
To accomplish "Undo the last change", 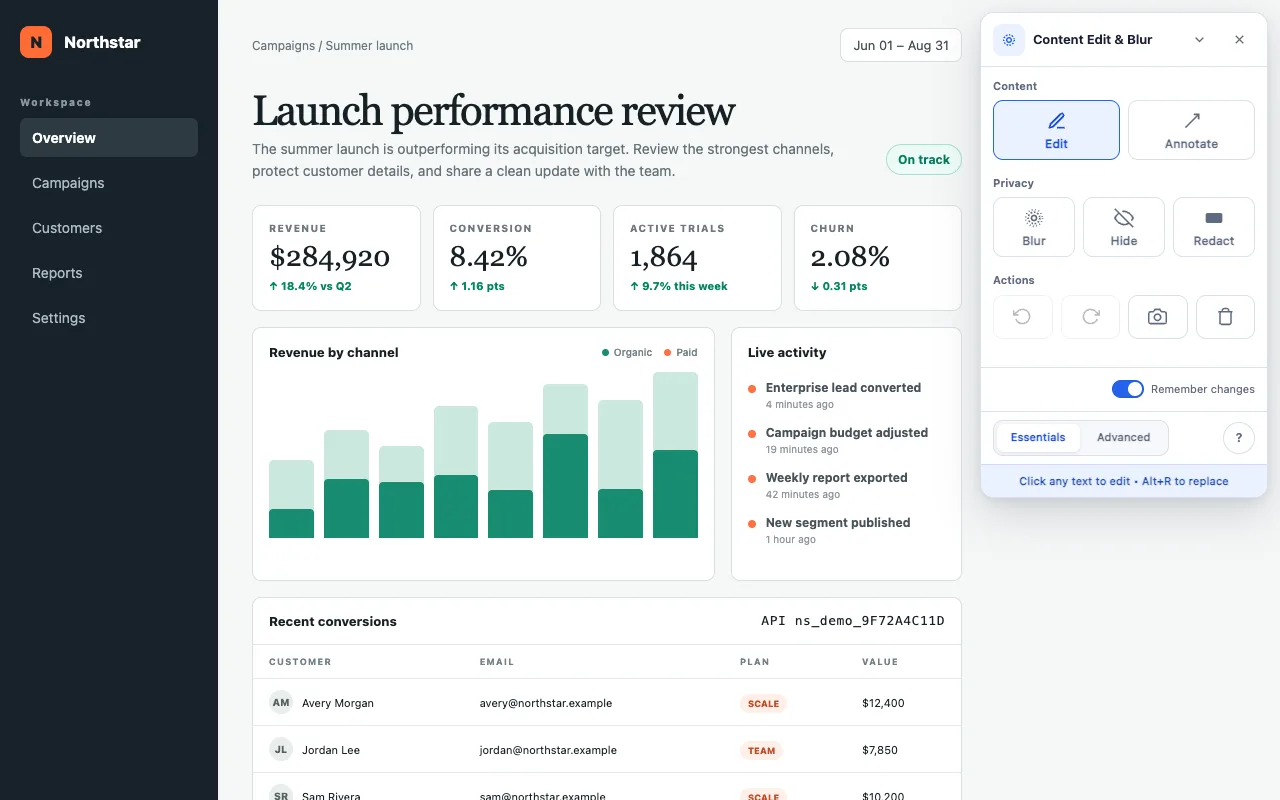I will [1022, 317].
